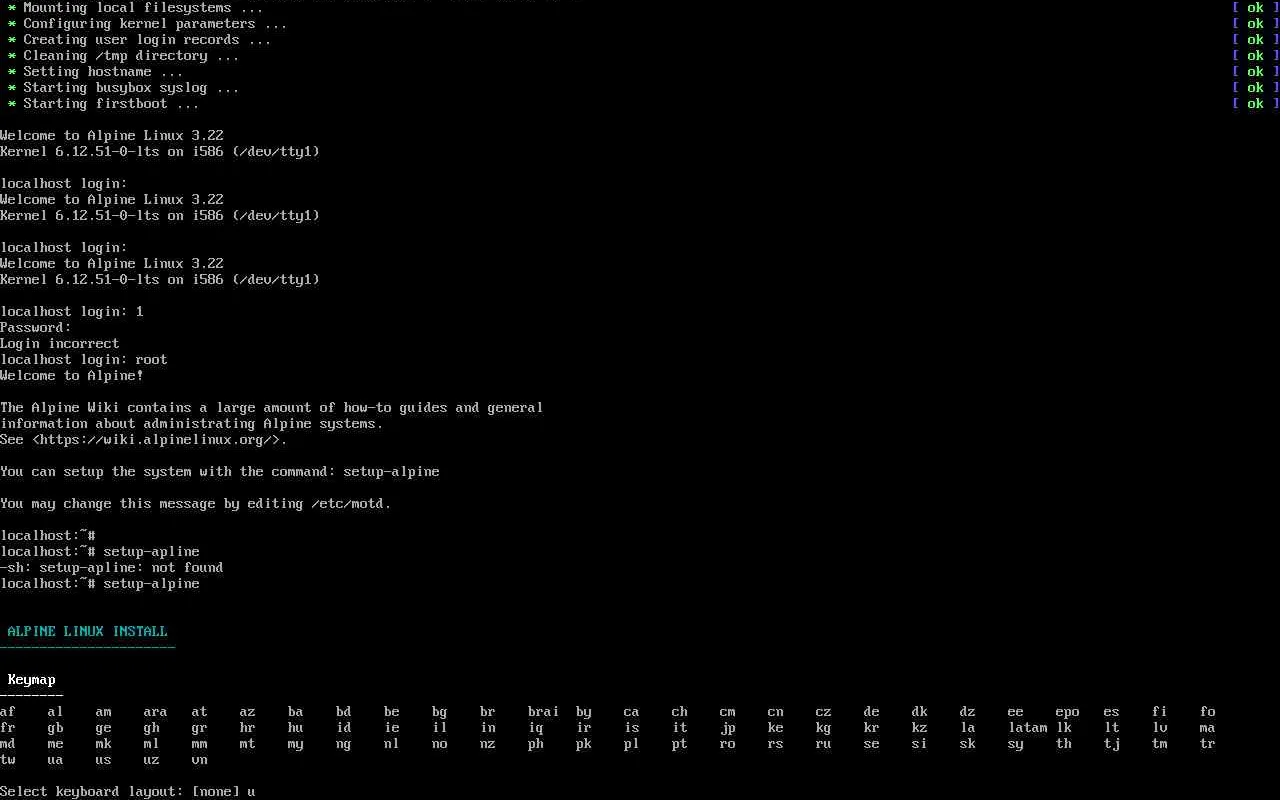Choose the 'epo' keymap code
This screenshot has width=1280, height=800.
coord(1068,711)
